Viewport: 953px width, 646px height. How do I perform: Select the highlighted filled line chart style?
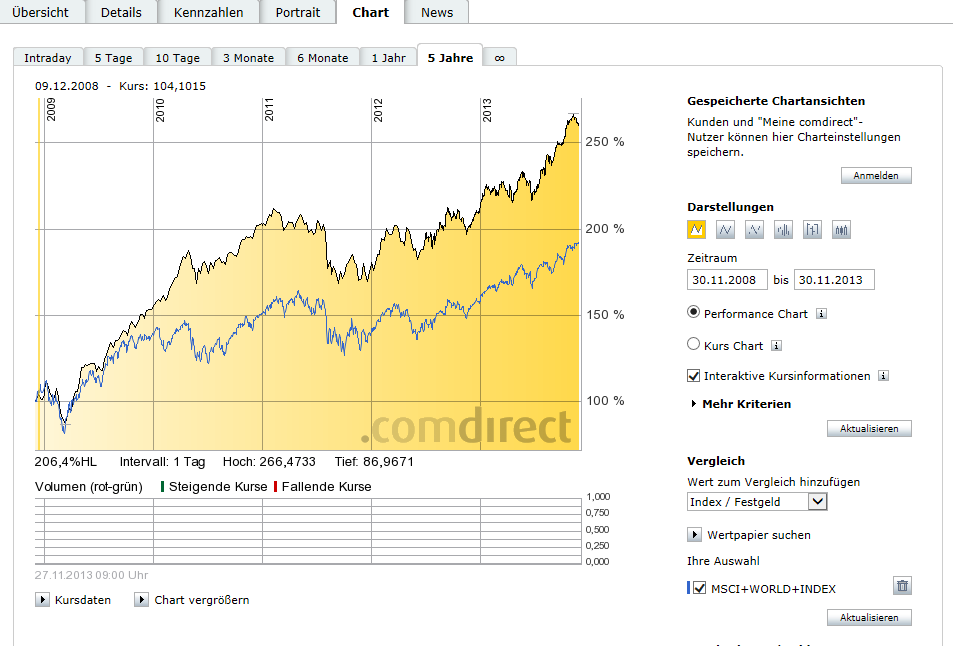[x=697, y=230]
